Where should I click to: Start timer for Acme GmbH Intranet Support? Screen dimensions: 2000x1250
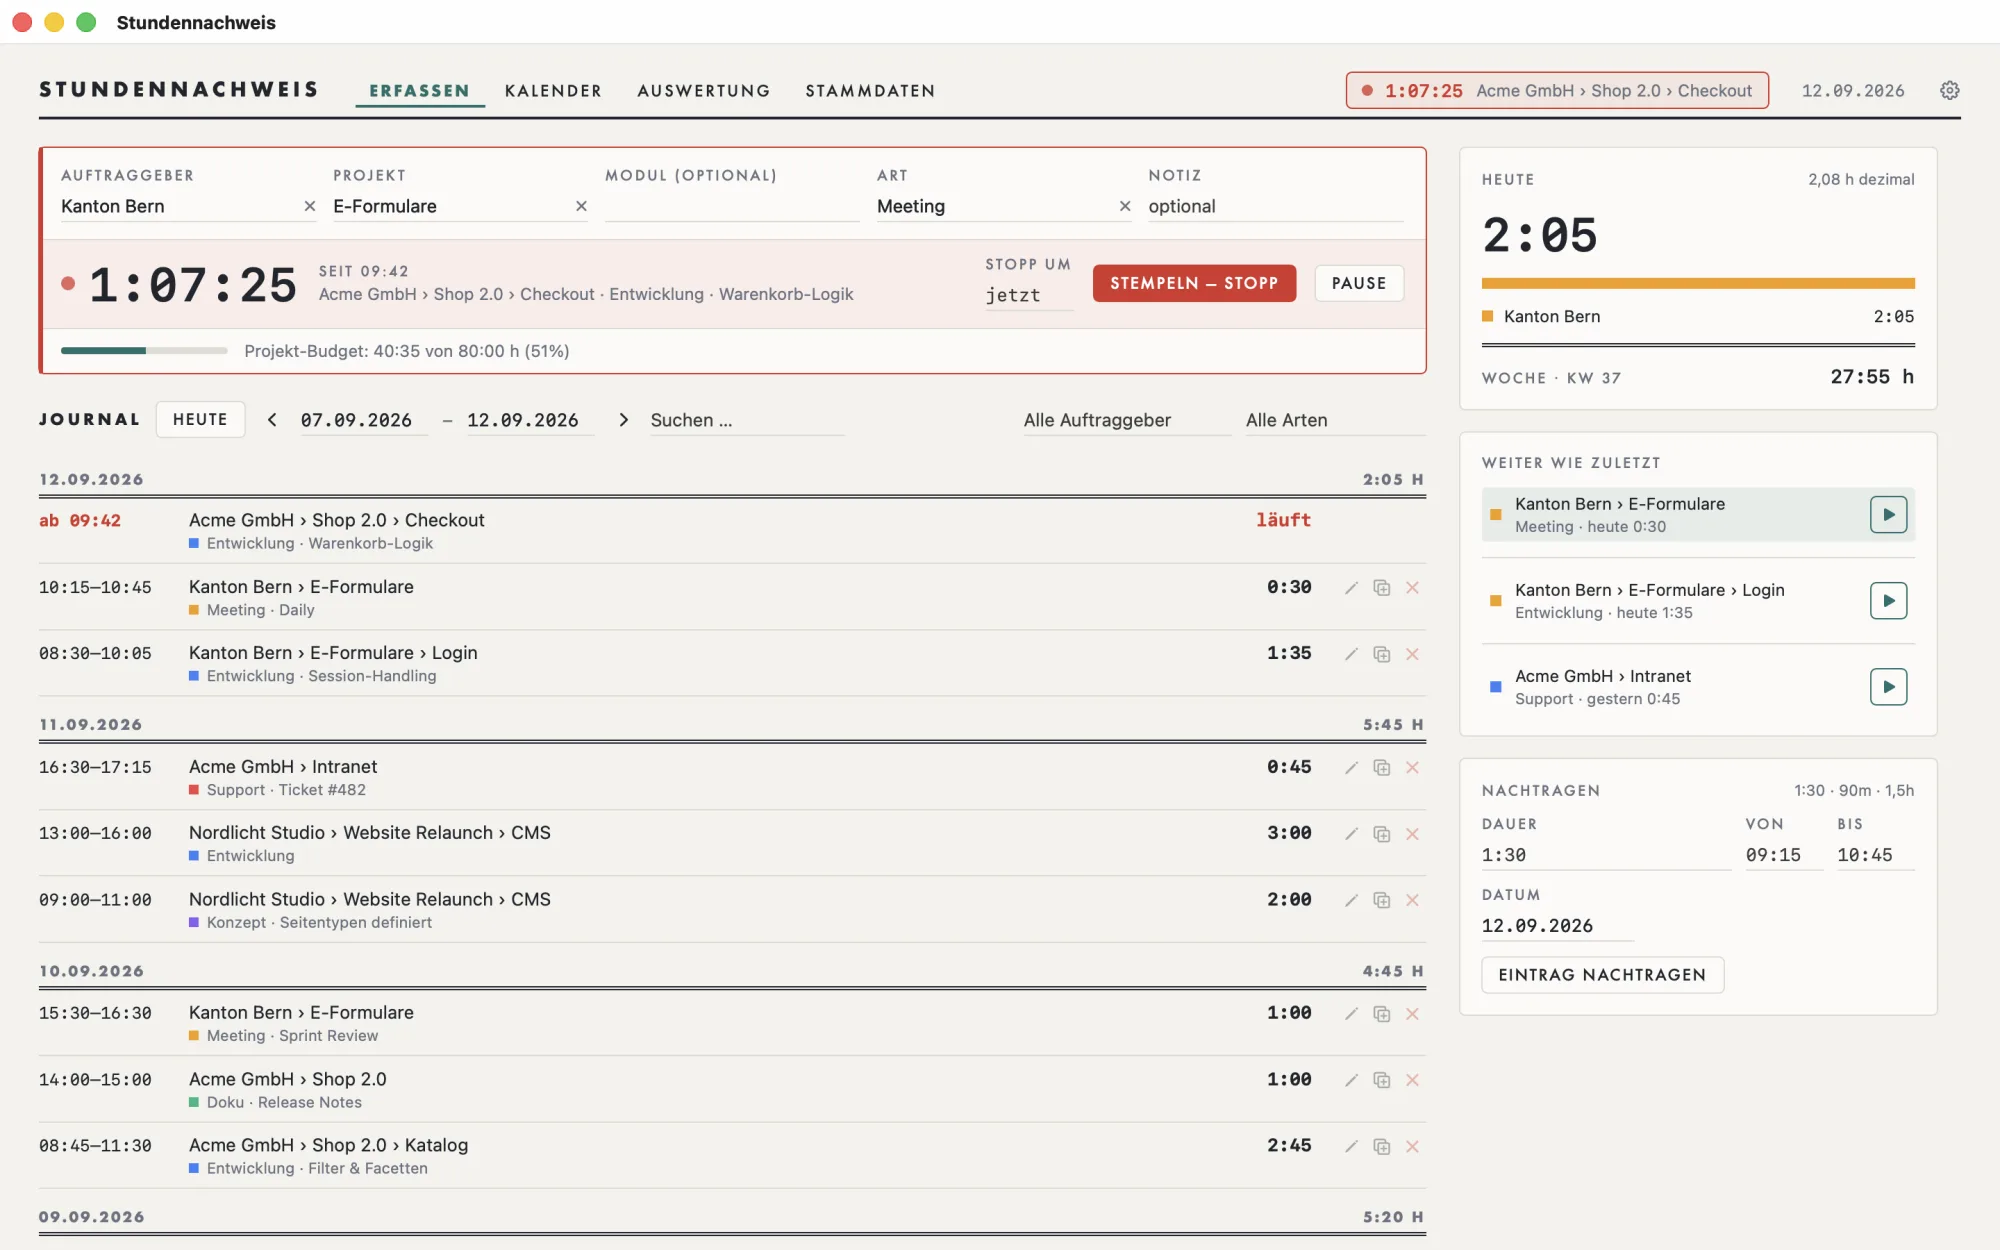point(1888,687)
